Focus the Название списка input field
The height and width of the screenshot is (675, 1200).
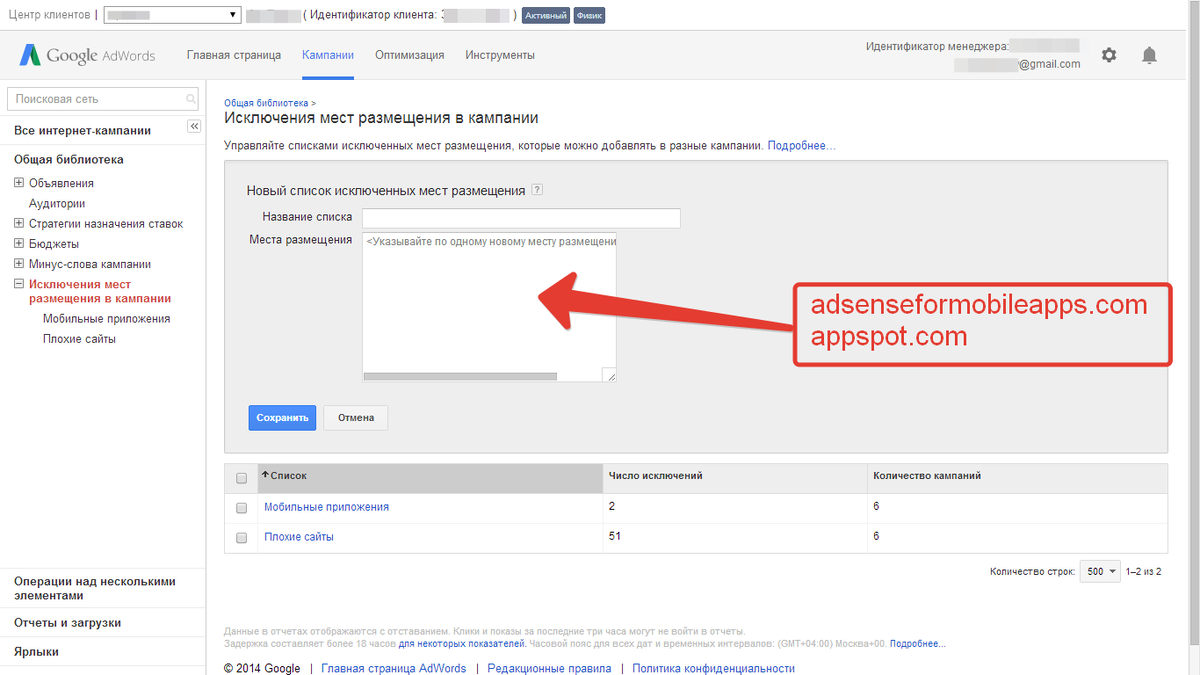[x=521, y=218]
